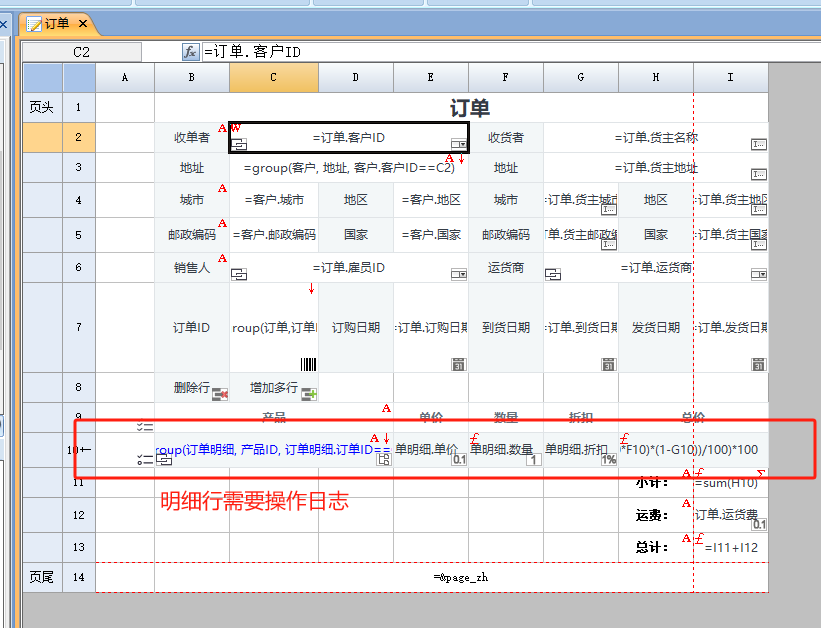Open the dropdown widget in the 订单.雇员ID cell
This screenshot has width=821, height=628.
pos(458,274)
